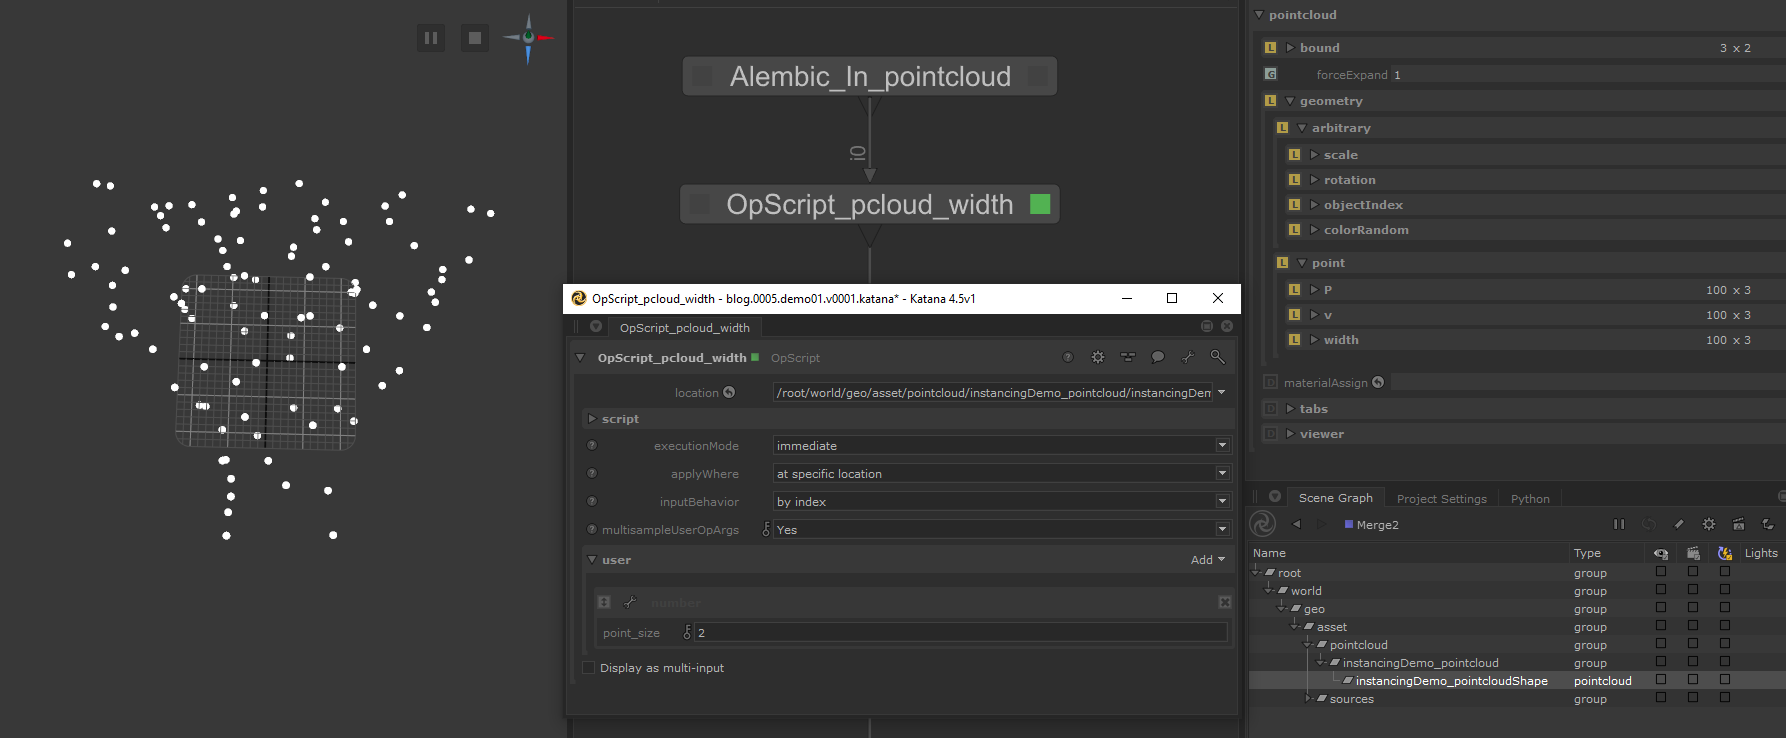The height and width of the screenshot is (738, 1786).
Task: Collapse the geometry attribute group
Action: coord(1290,101)
